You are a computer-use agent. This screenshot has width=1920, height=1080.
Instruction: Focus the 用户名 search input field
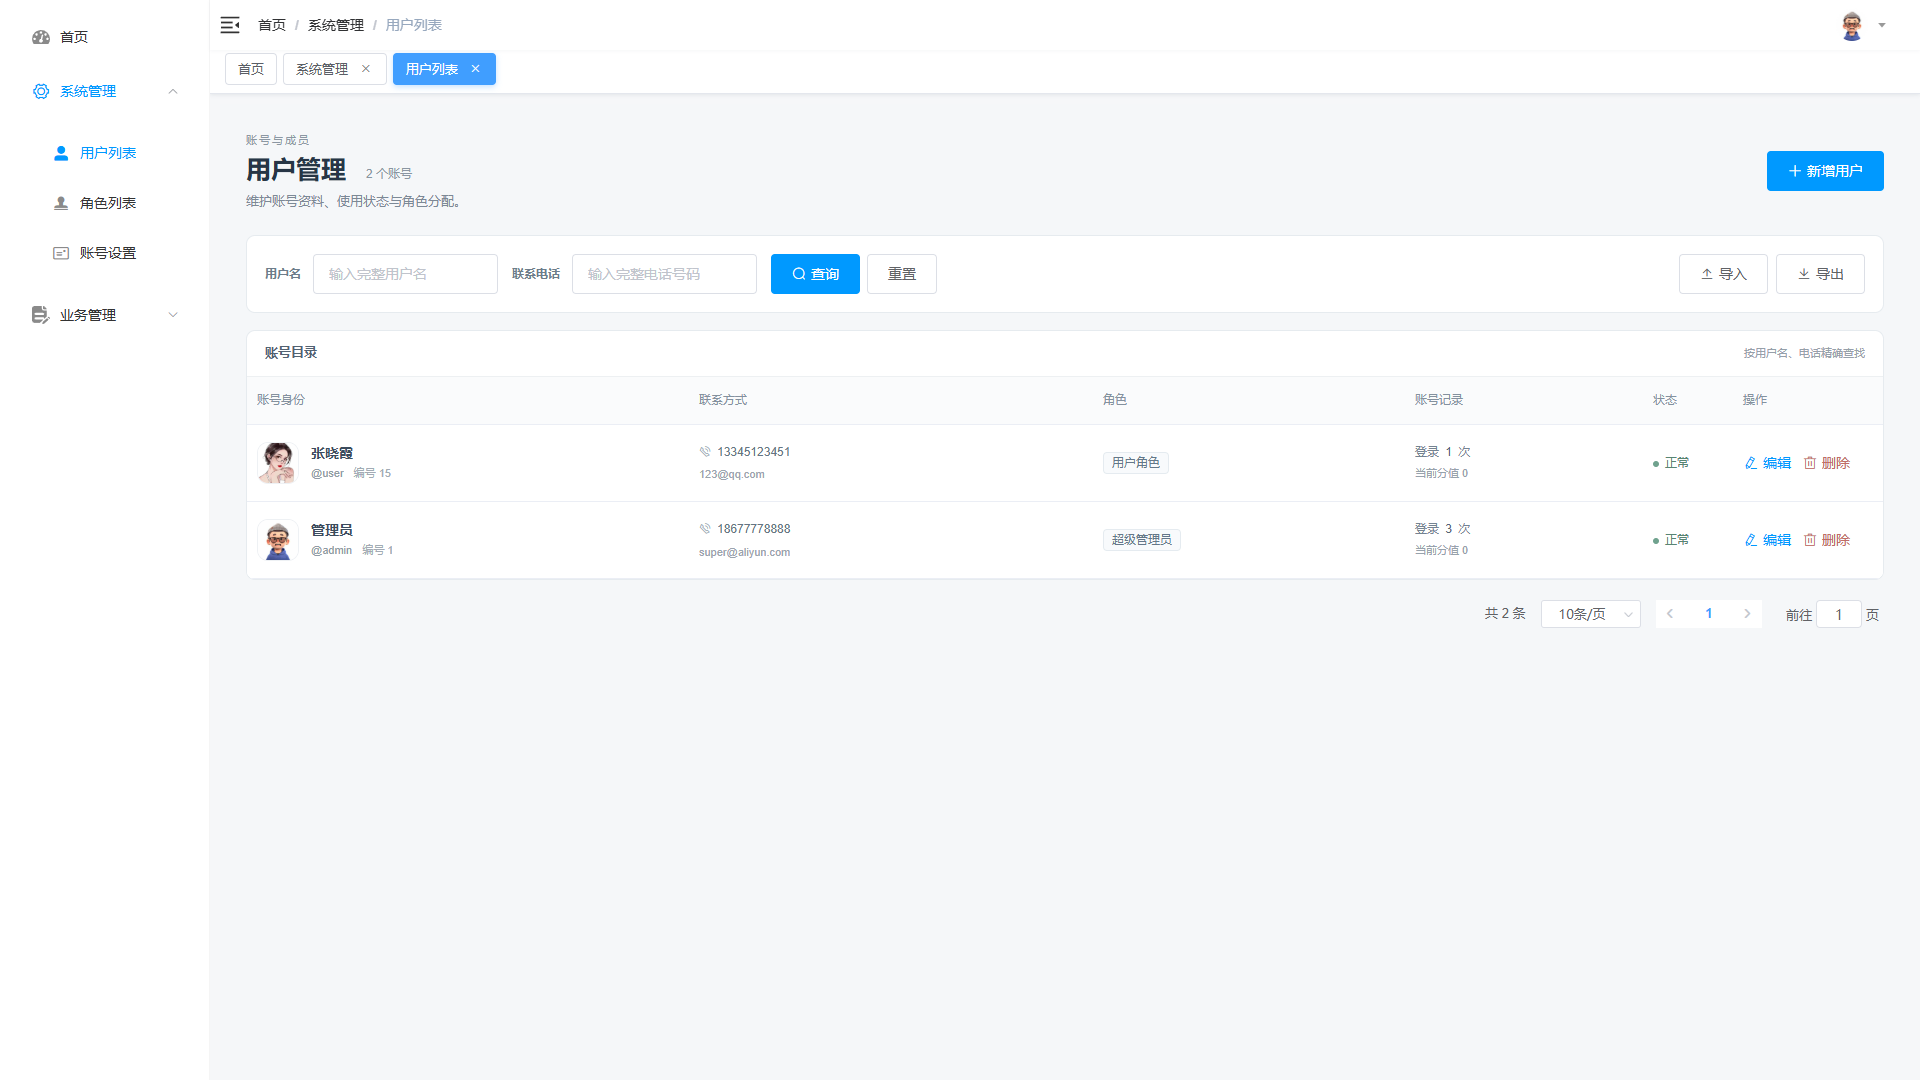click(x=405, y=274)
